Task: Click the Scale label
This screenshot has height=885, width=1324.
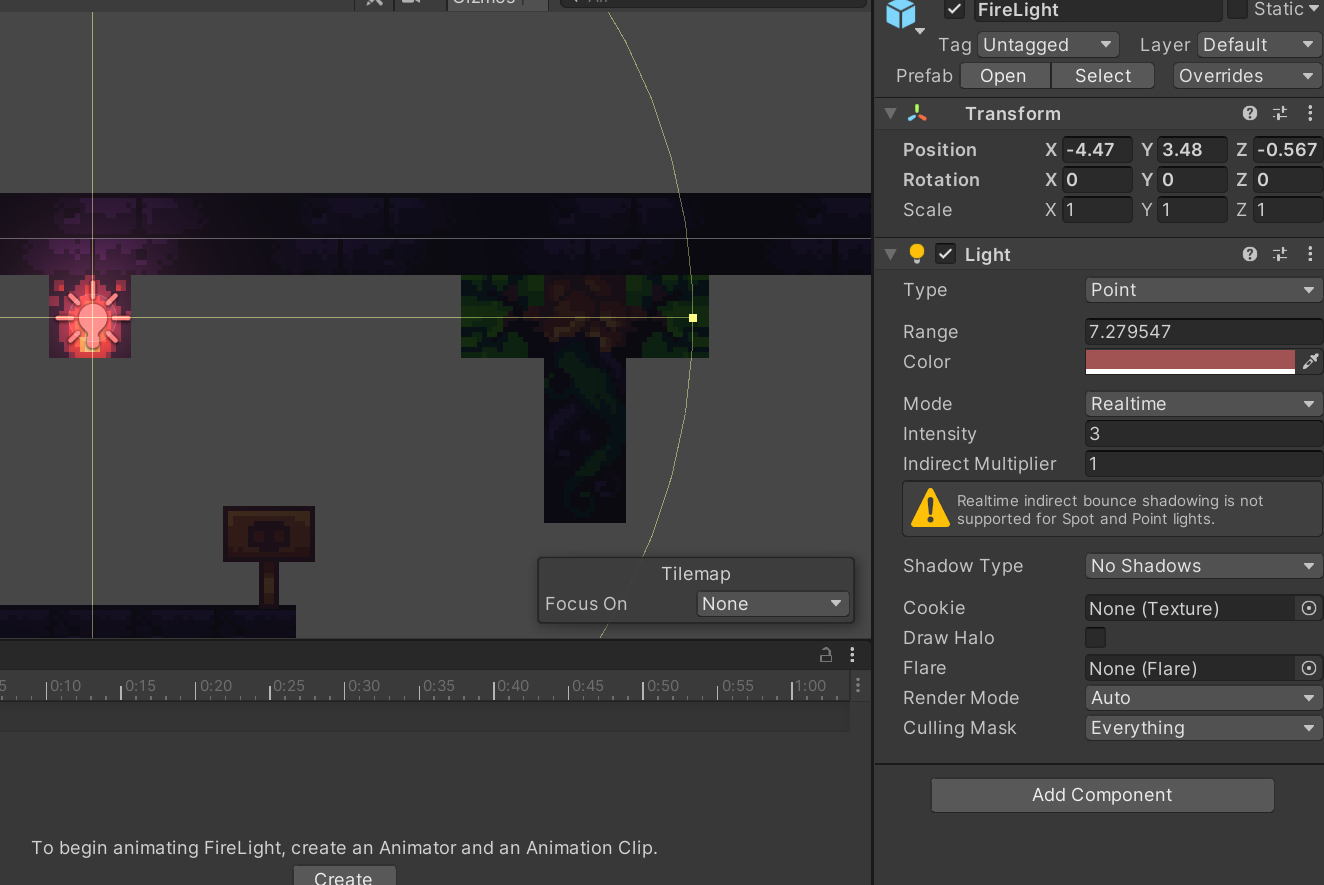Action: click(927, 210)
